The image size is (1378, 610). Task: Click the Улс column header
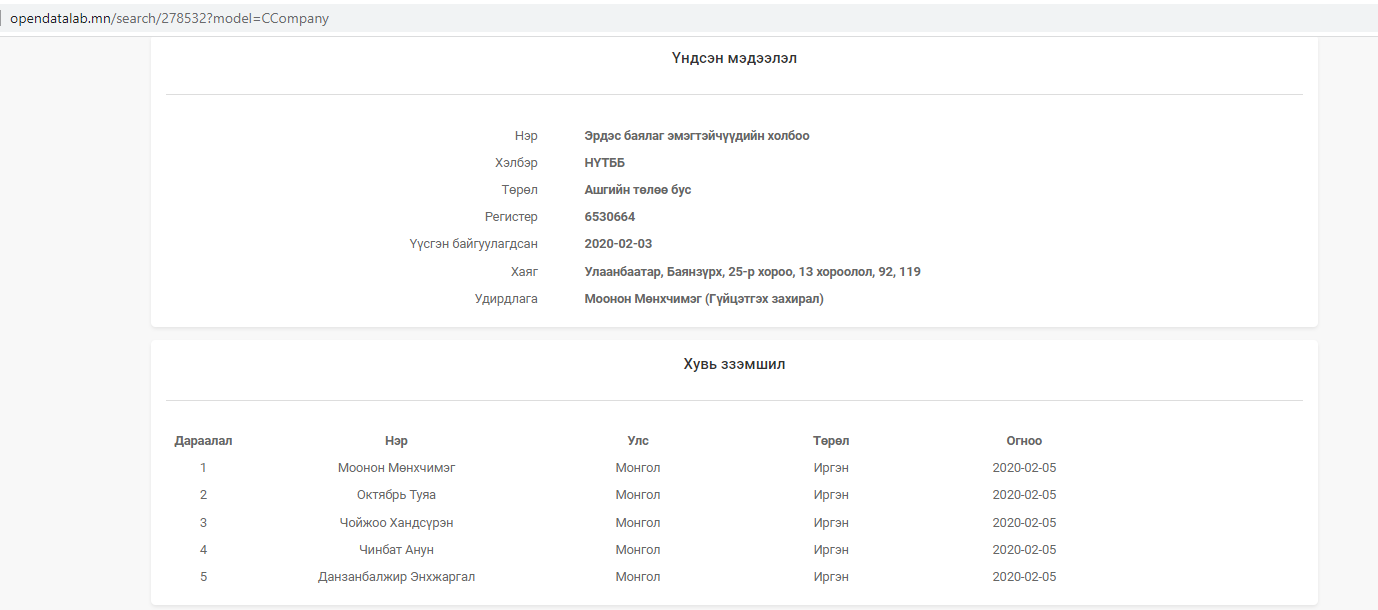(x=638, y=441)
